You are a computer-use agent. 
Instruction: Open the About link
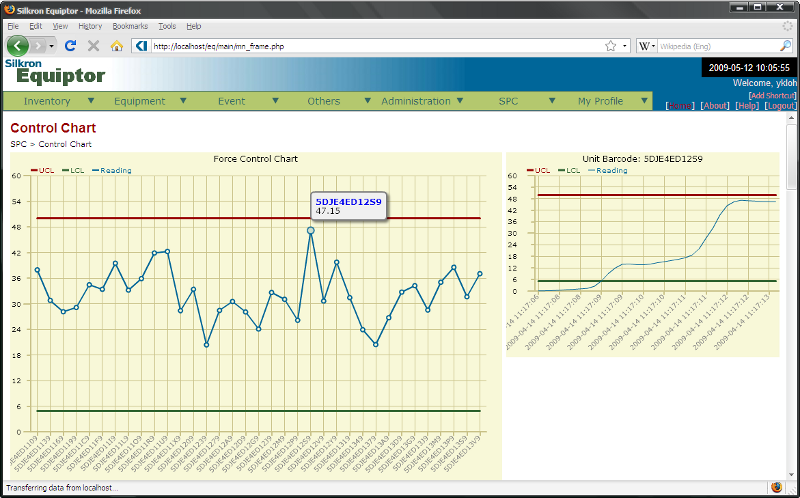pyautogui.click(x=715, y=106)
